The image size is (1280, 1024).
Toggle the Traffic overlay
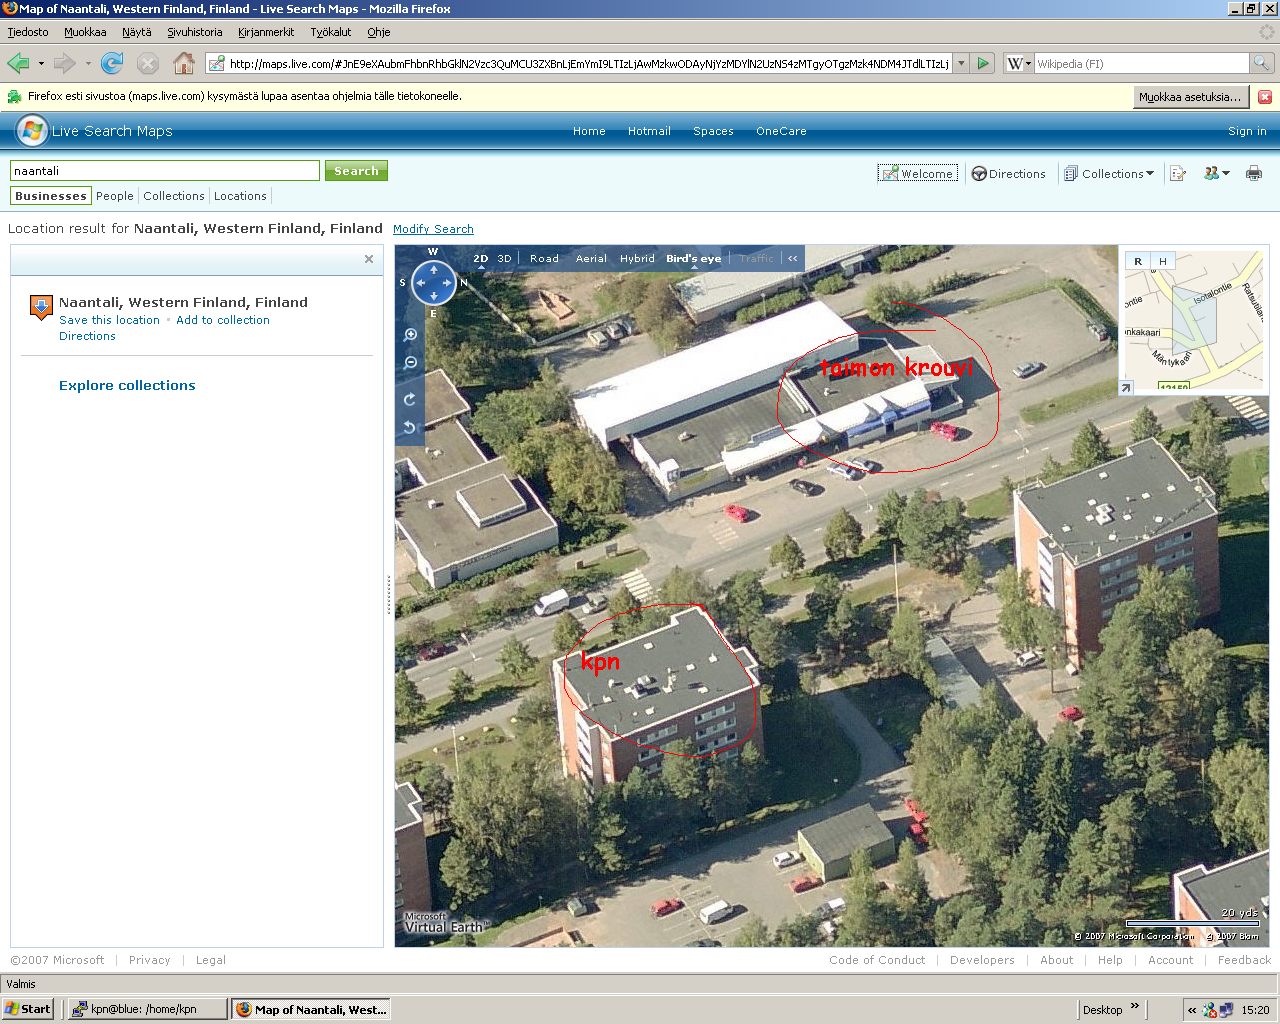(757, 258)
